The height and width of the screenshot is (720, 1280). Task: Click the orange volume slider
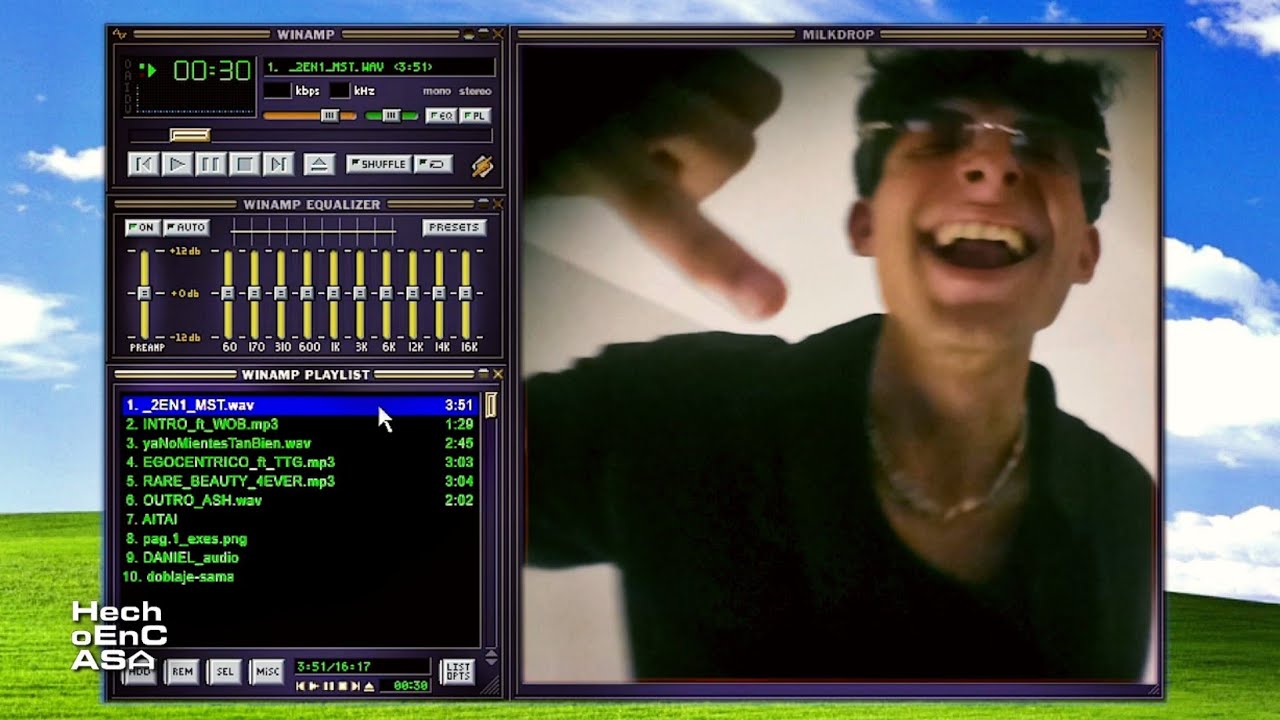tap(310, 116)
